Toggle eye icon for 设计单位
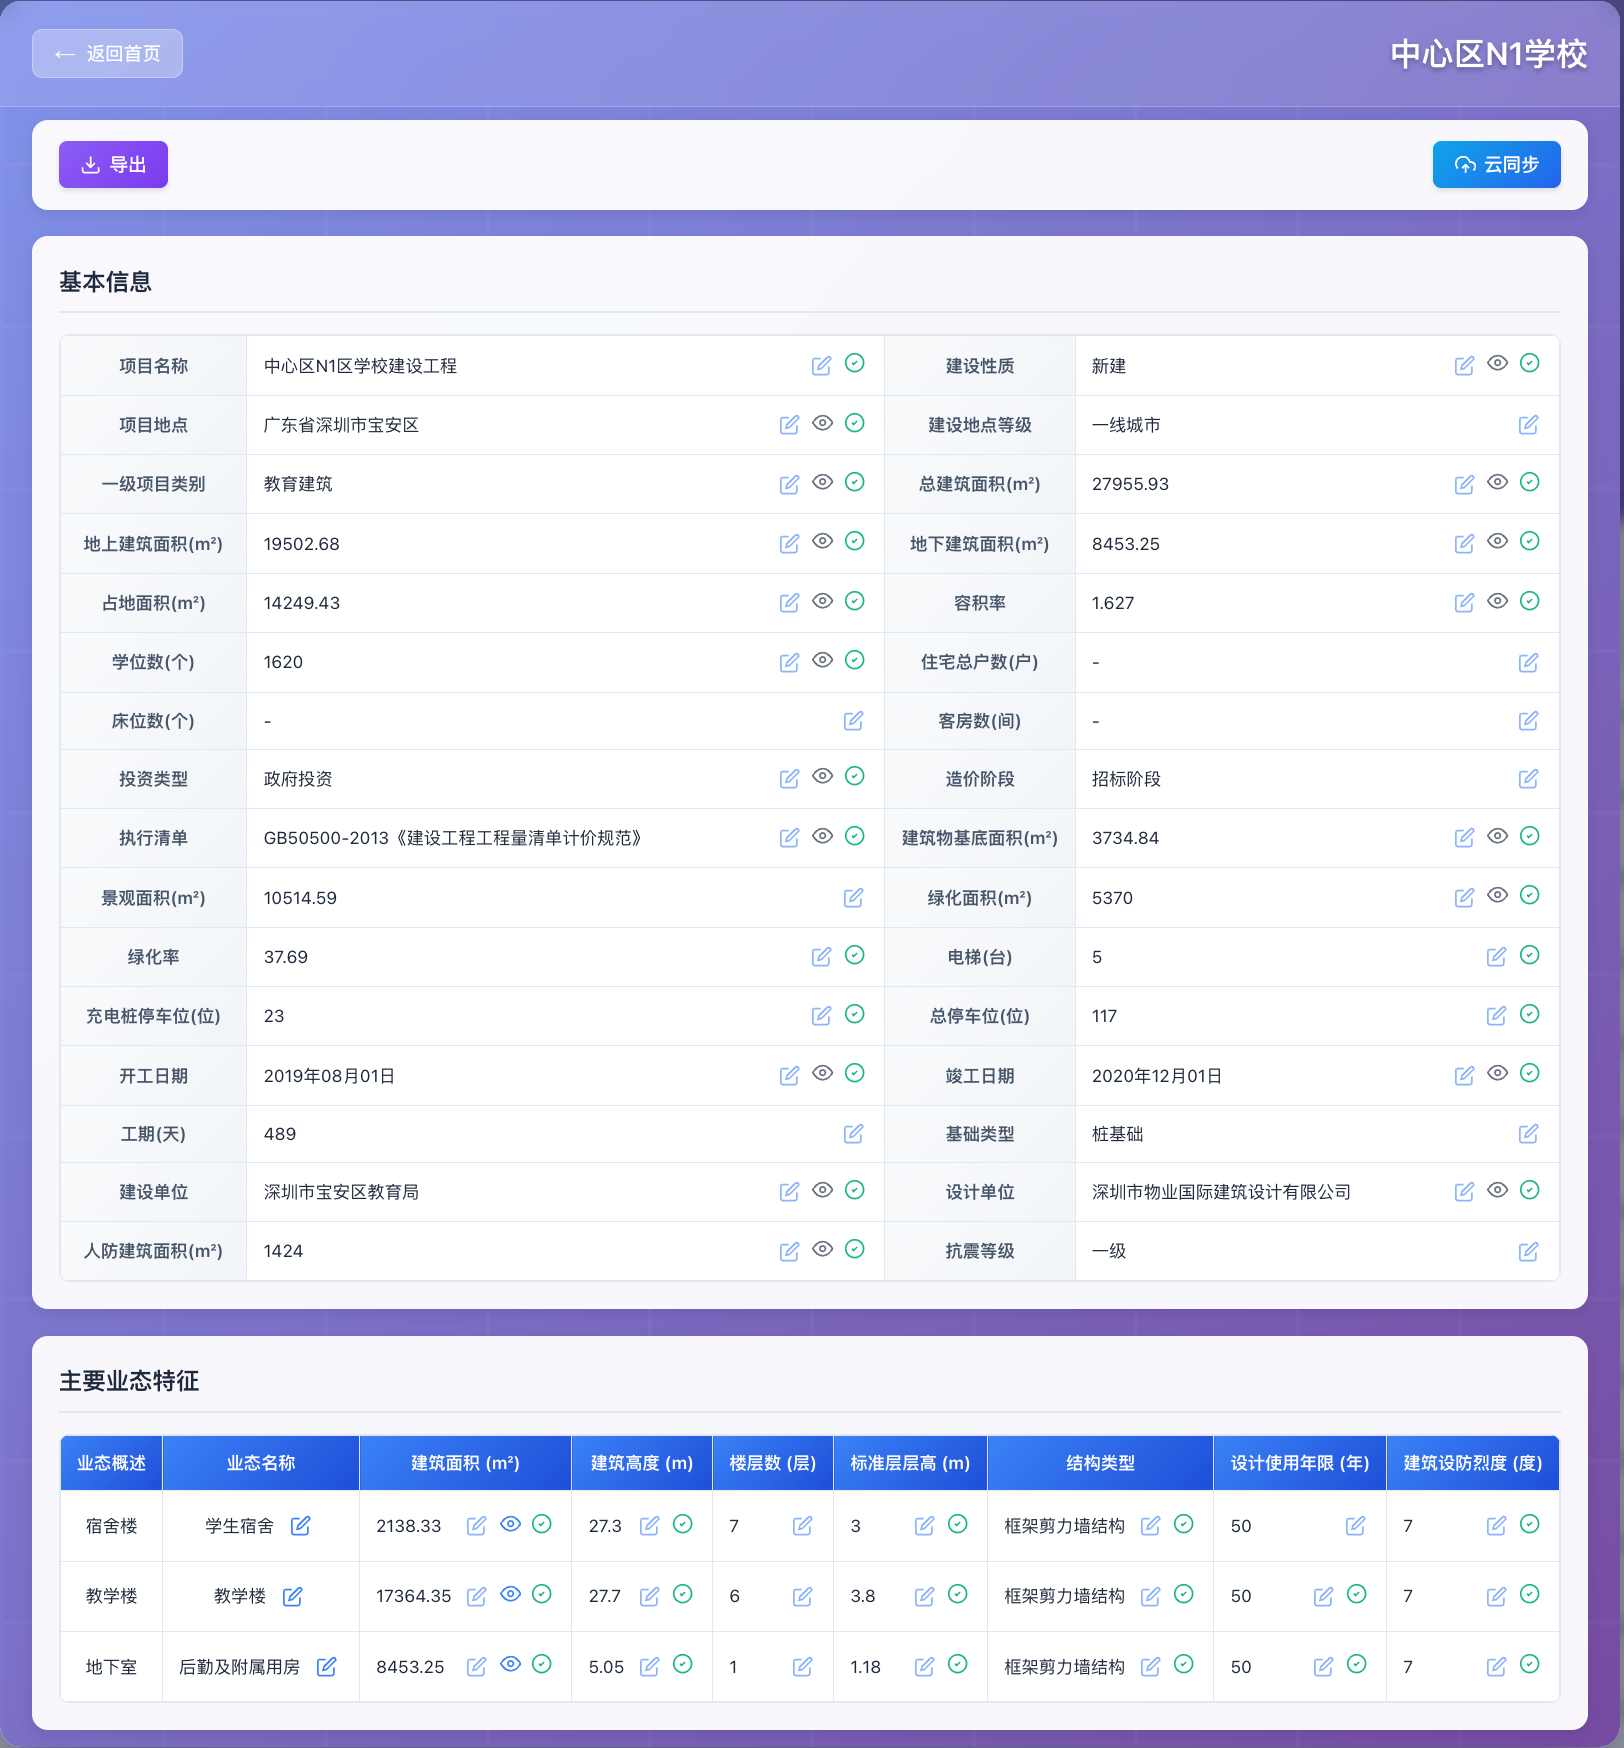This screenshot has height=1748, width=1624. (1497, 1190)
